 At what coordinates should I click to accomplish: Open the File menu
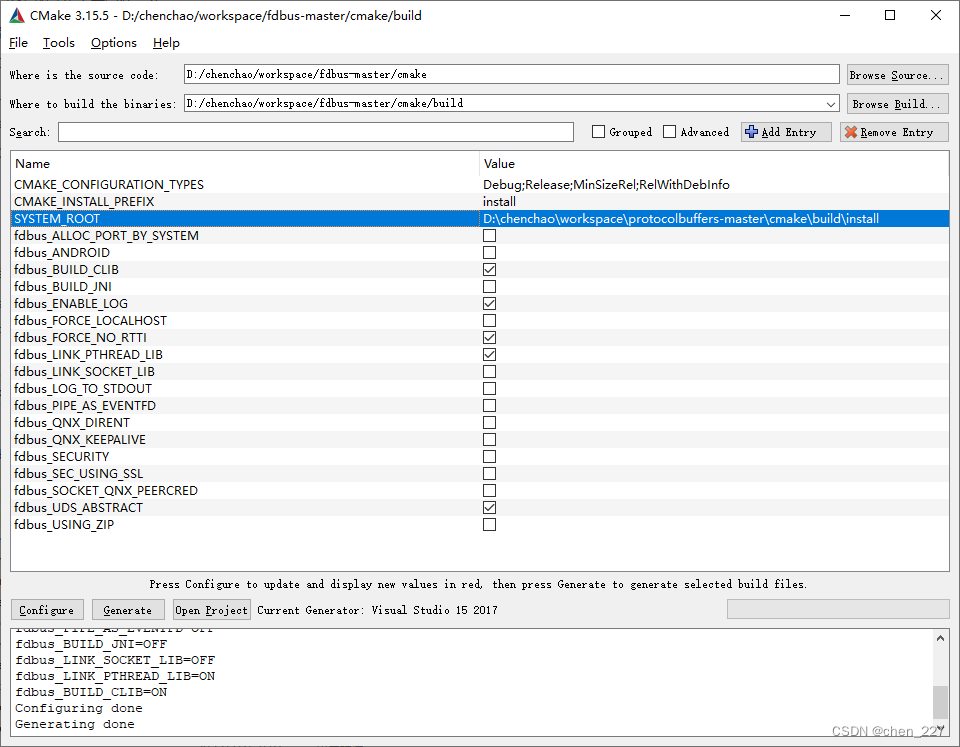coord(18,43)
